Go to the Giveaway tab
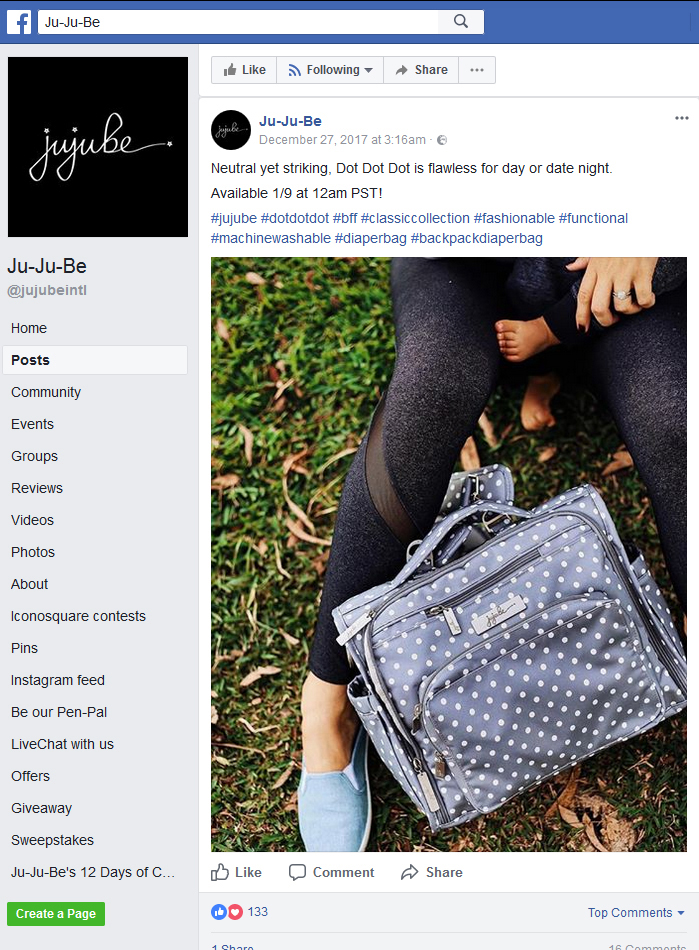 tap(41, 808)
